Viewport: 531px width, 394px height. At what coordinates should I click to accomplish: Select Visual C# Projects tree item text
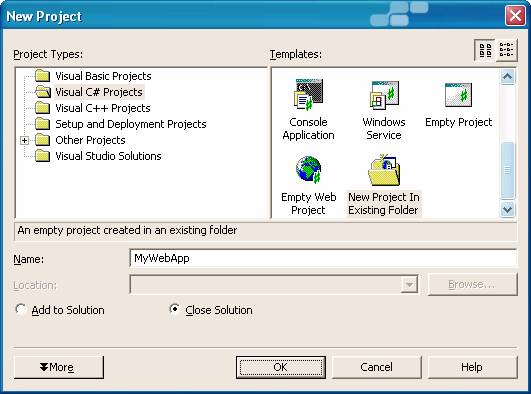[x=99, y=92]
